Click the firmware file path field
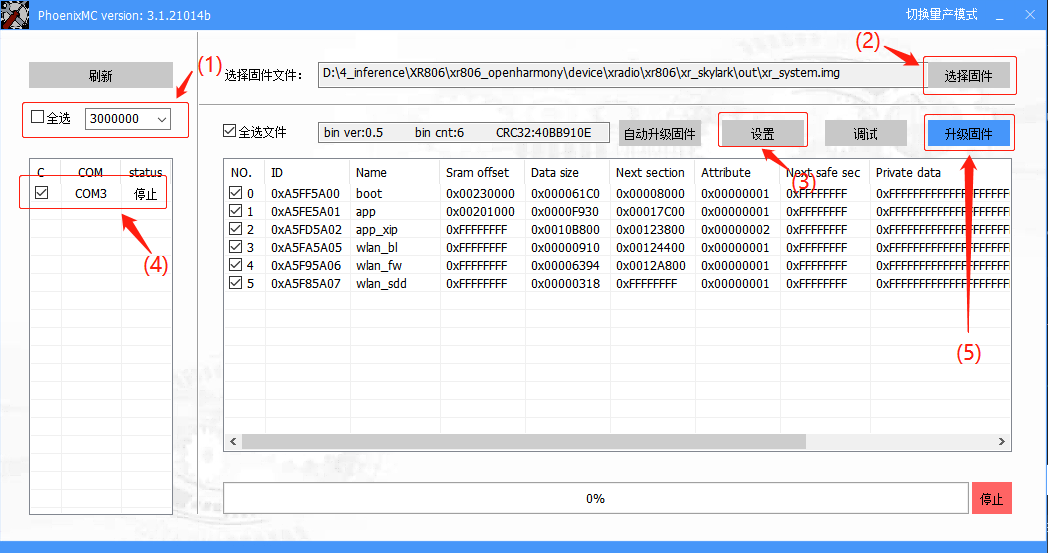The height and width of the screenshot is (553, 1048). point(620,75)
